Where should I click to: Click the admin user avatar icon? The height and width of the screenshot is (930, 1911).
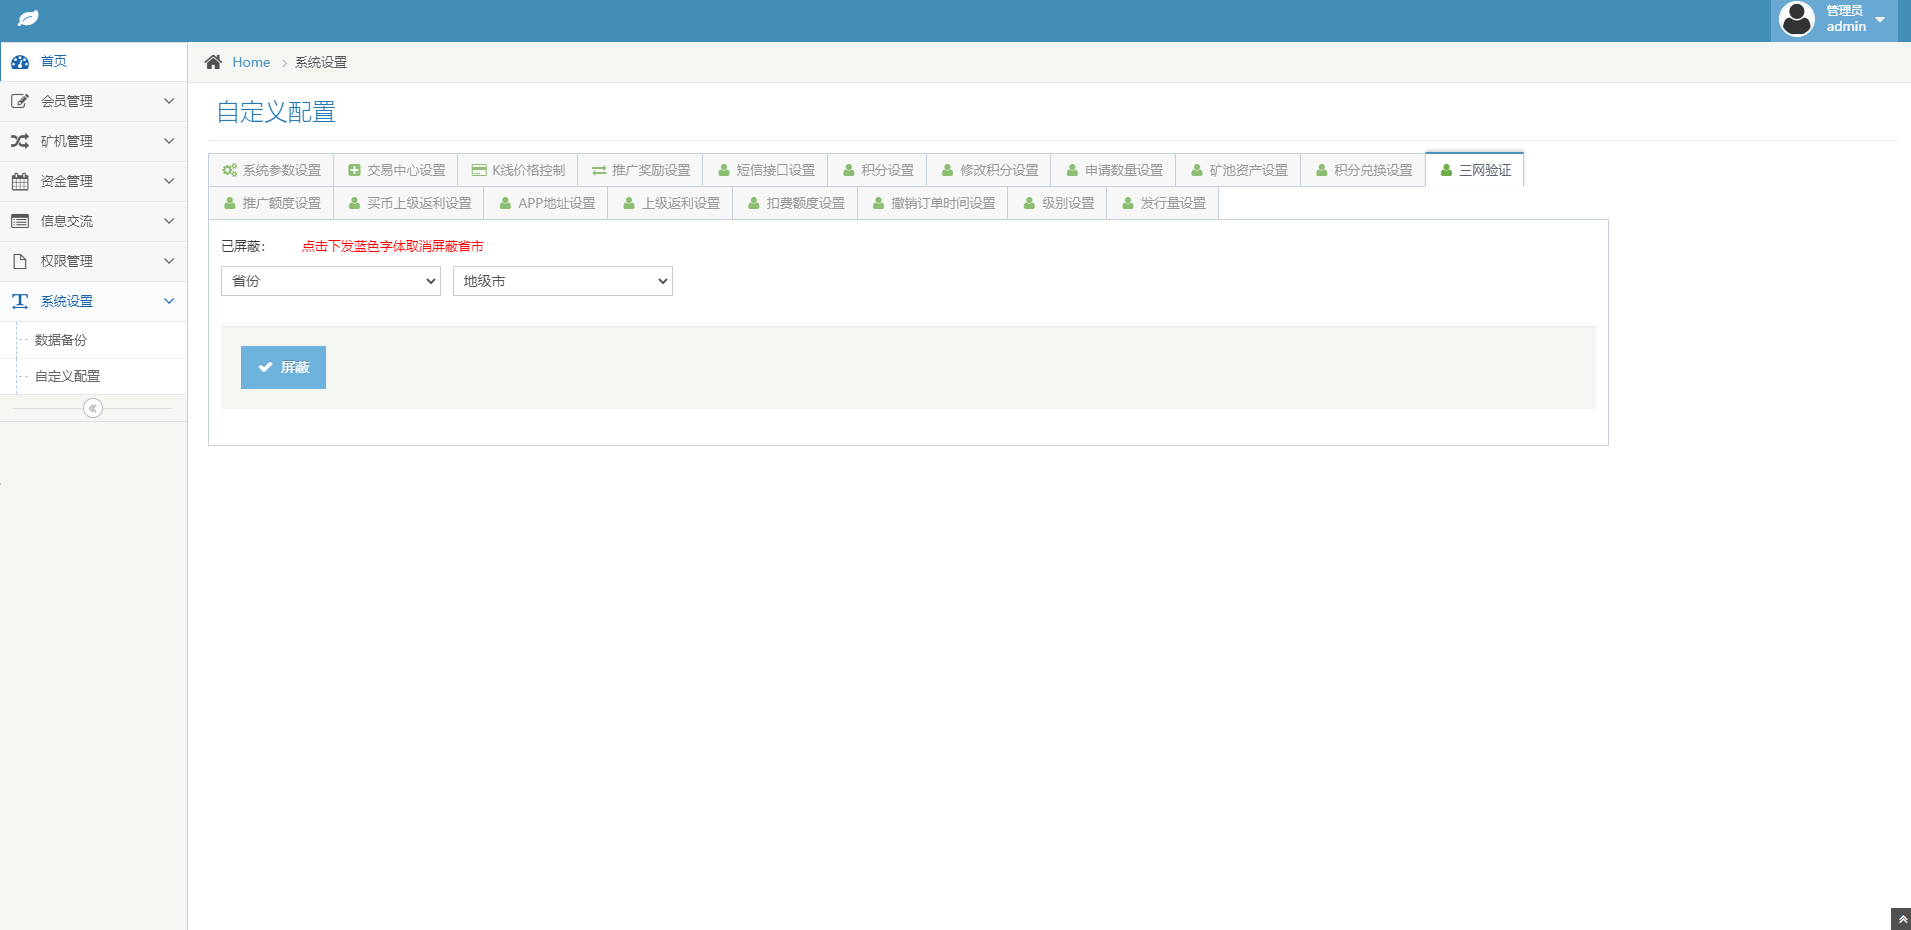tap(1797, 19)
